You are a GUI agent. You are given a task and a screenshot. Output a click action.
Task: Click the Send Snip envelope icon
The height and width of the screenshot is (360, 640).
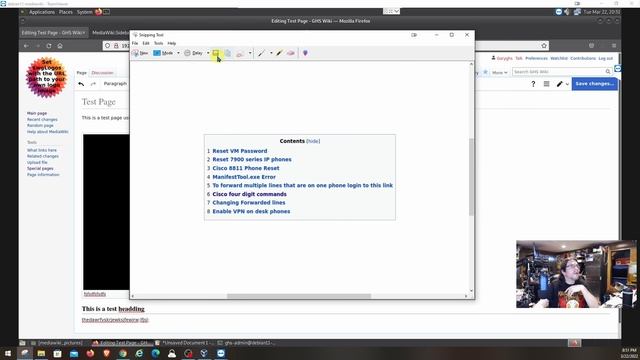point(240,53)
